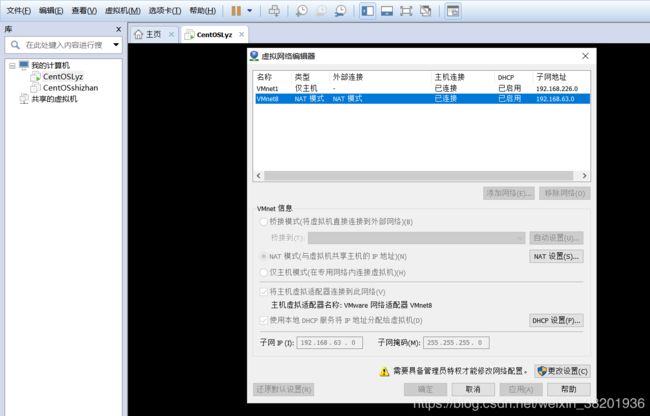This screenshot has height=416, width=650.
Task: Click the 更改设置(C) shield button
Action: click(x=563, y=371)
